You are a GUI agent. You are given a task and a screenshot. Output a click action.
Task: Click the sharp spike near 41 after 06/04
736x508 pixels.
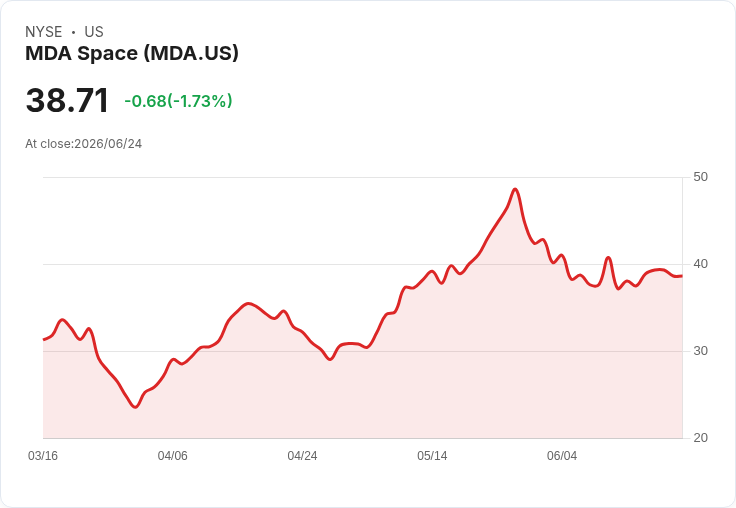click(x=608, y=257)
